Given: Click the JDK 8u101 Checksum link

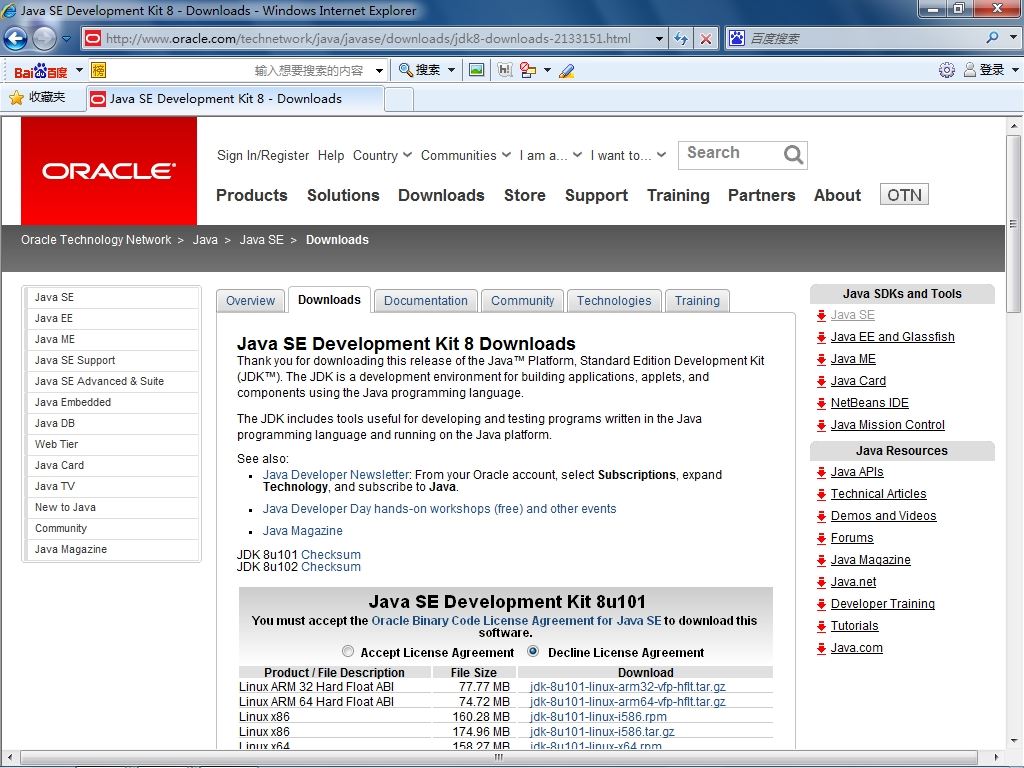Looking at the screenshot, I should [x=330, y=554].
